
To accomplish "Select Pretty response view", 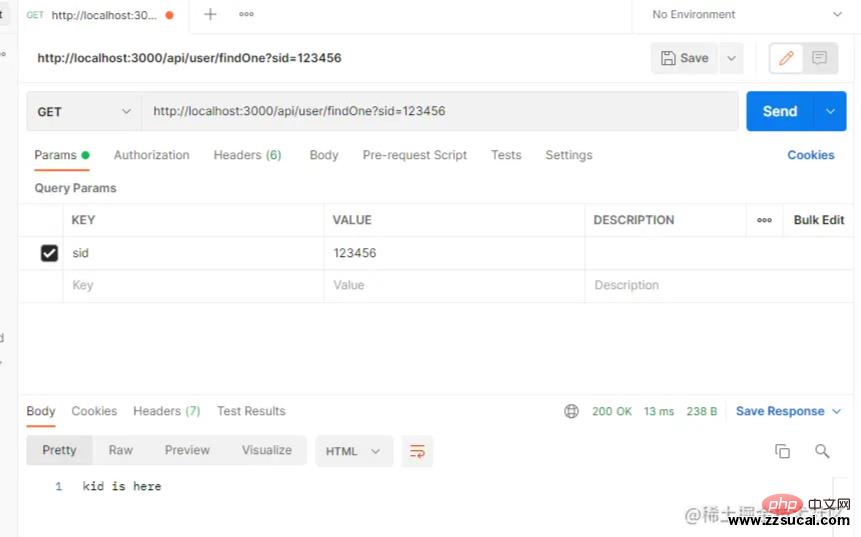I will [59, 450].
